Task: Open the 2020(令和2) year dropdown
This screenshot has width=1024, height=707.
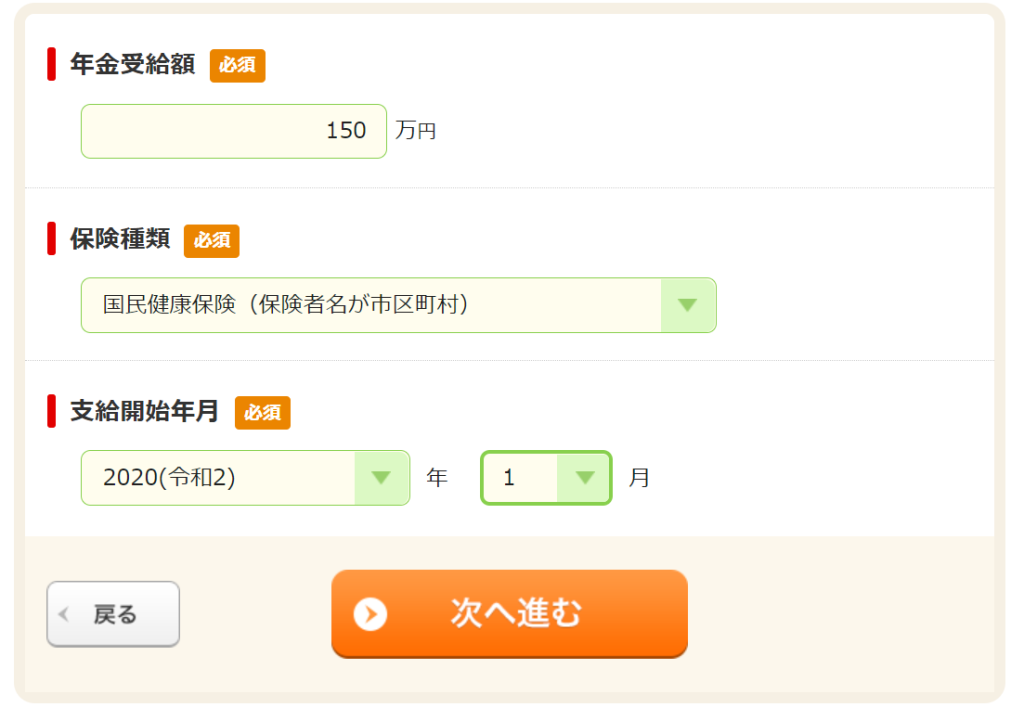Action: pos(246,478)
